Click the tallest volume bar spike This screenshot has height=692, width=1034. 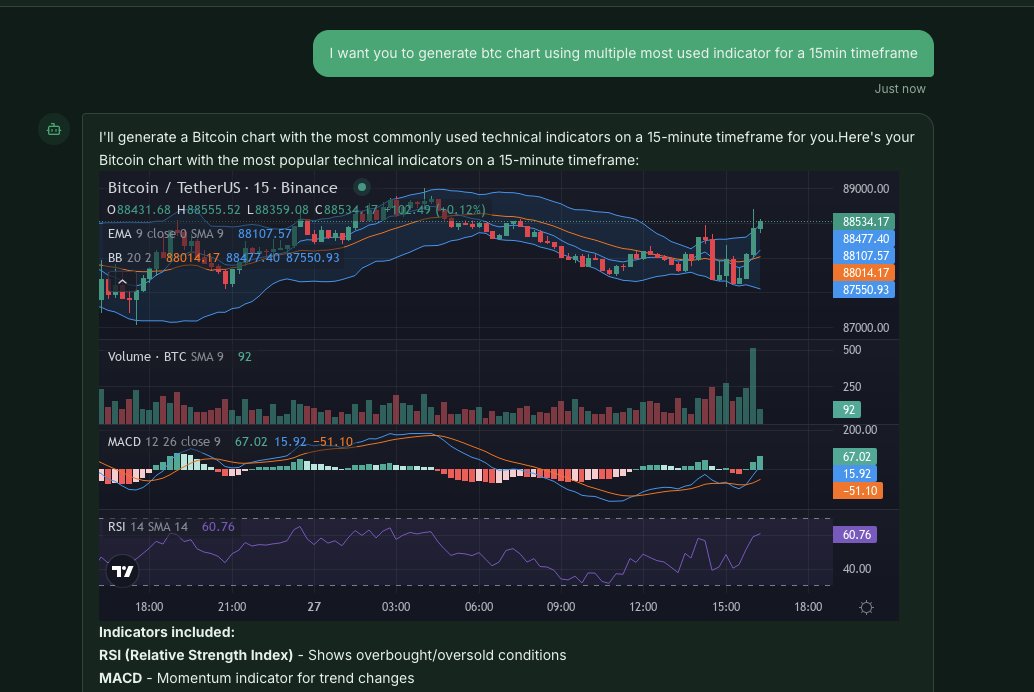pos(753,386)
